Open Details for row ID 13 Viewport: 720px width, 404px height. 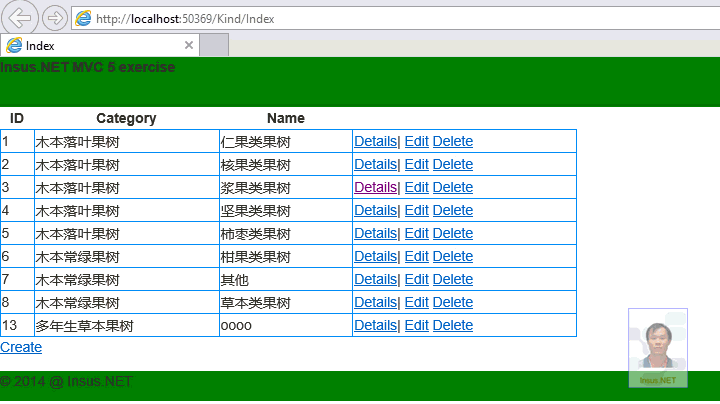[375, 325]
